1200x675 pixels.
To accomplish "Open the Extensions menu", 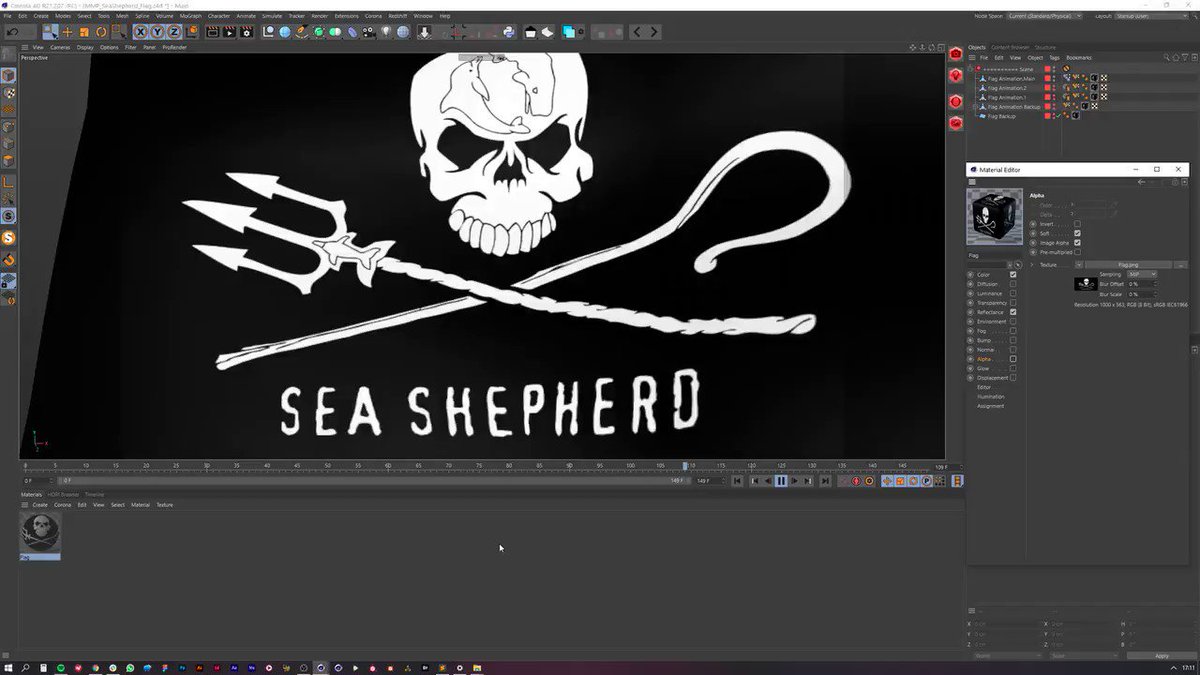I will tap(346, 16).
